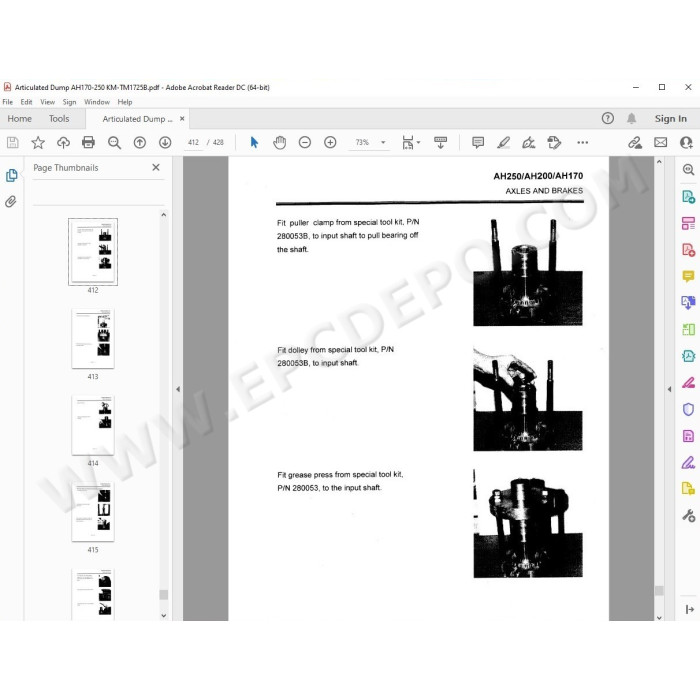
Task: Print the document using printer icon
Action: 88,142
